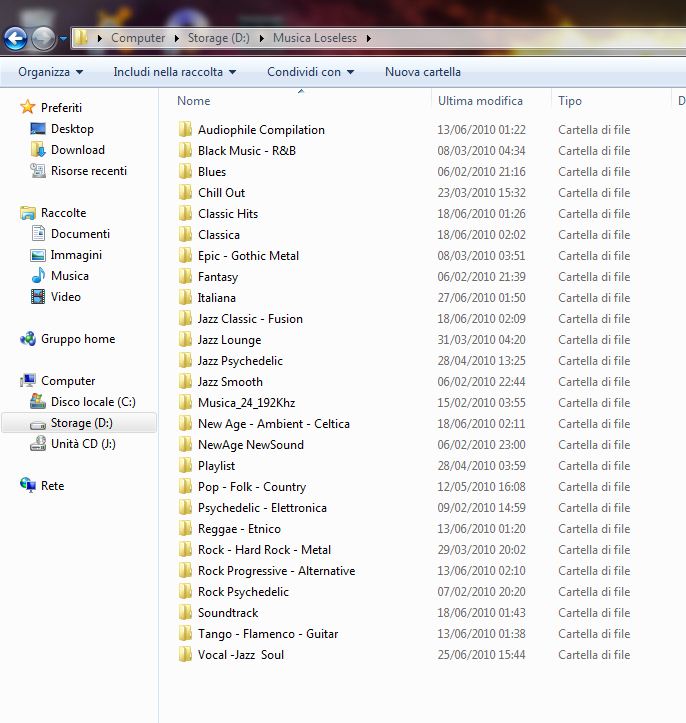Viewport: 686px width, 723px height.
Task: Select the Playlist folder name
Action: (x=217, y=466)
